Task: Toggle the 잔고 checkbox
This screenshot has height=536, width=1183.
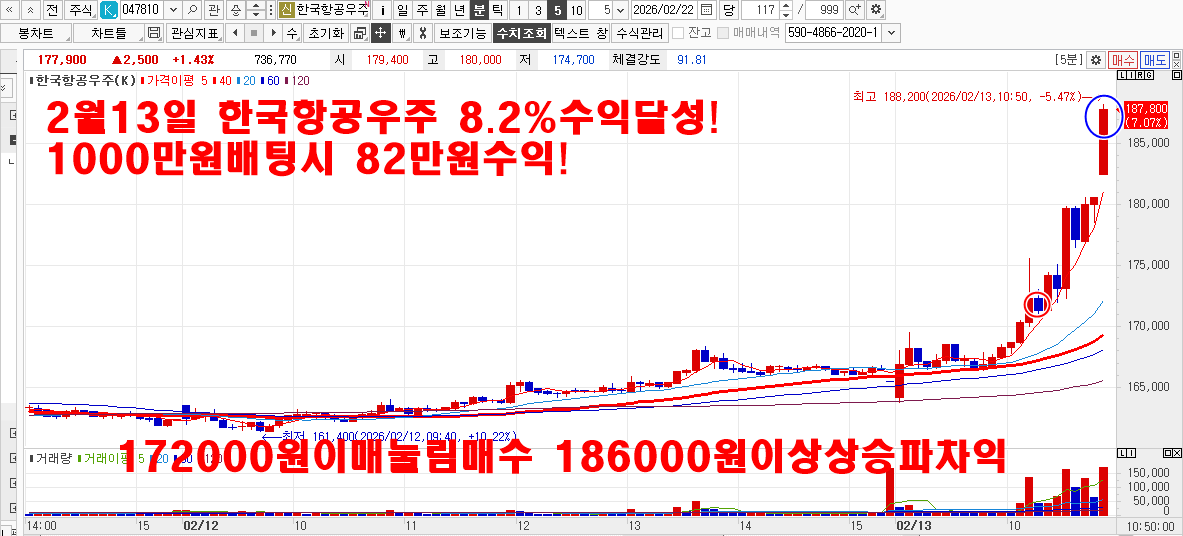Action: 678,33
